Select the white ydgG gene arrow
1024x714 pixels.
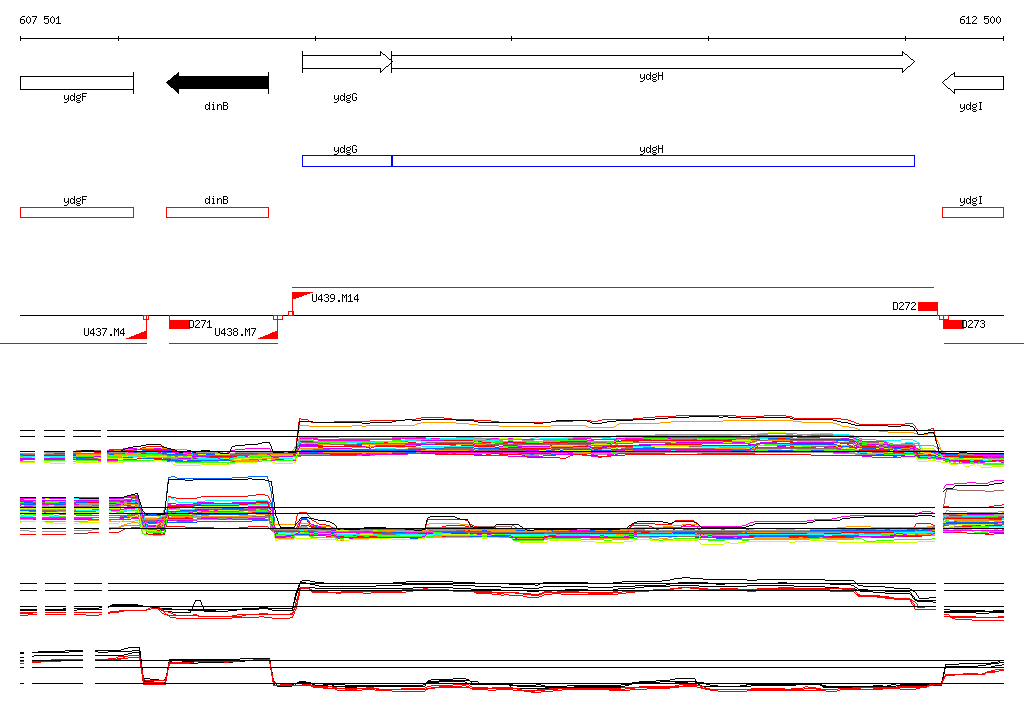point(347,62)
